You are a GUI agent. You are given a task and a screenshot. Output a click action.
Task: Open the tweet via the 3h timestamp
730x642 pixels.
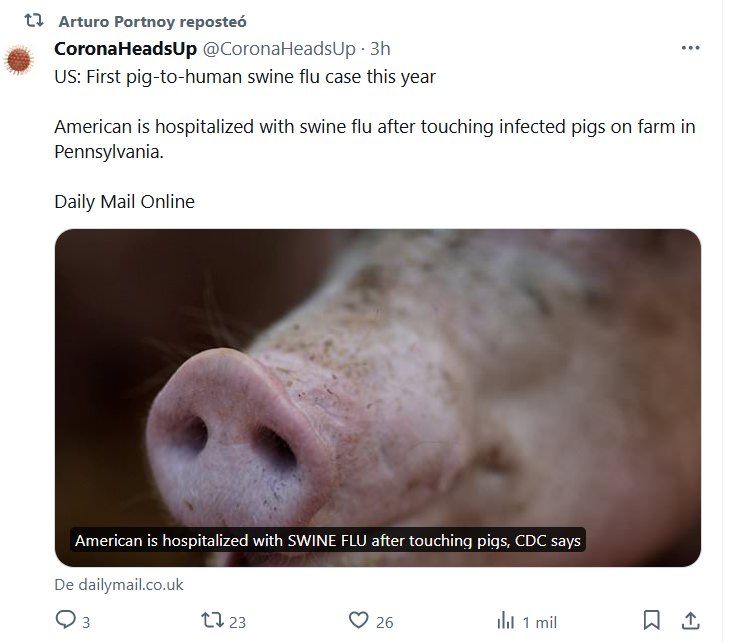380,48
